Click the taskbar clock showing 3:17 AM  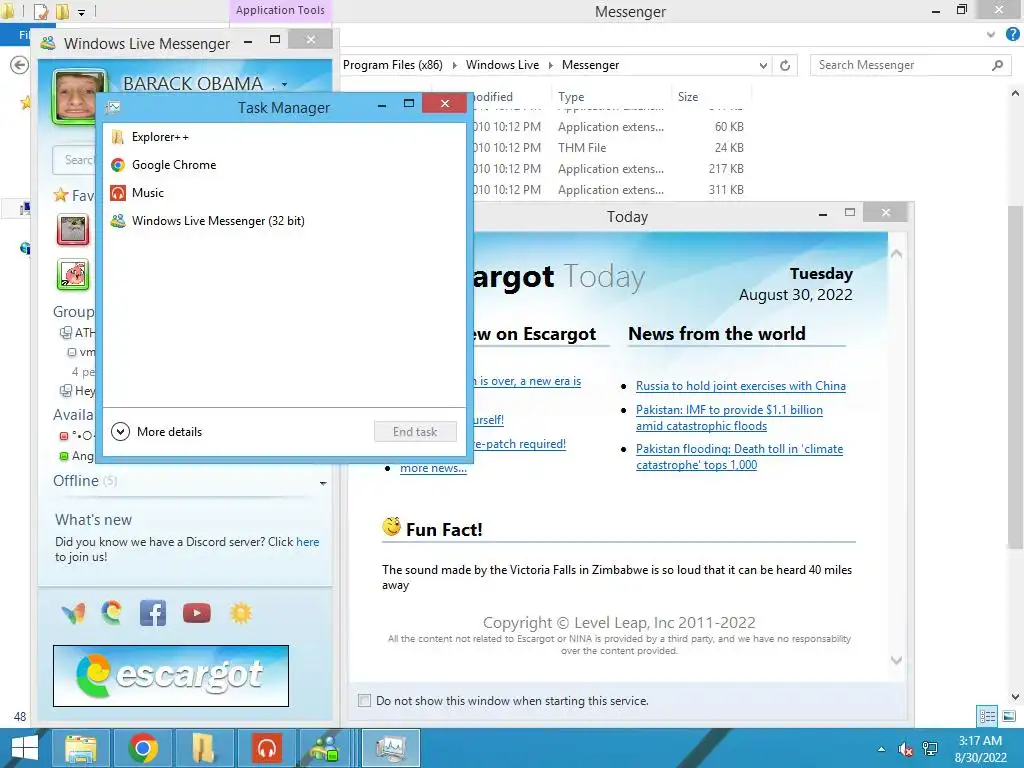[x=980, y=749]
